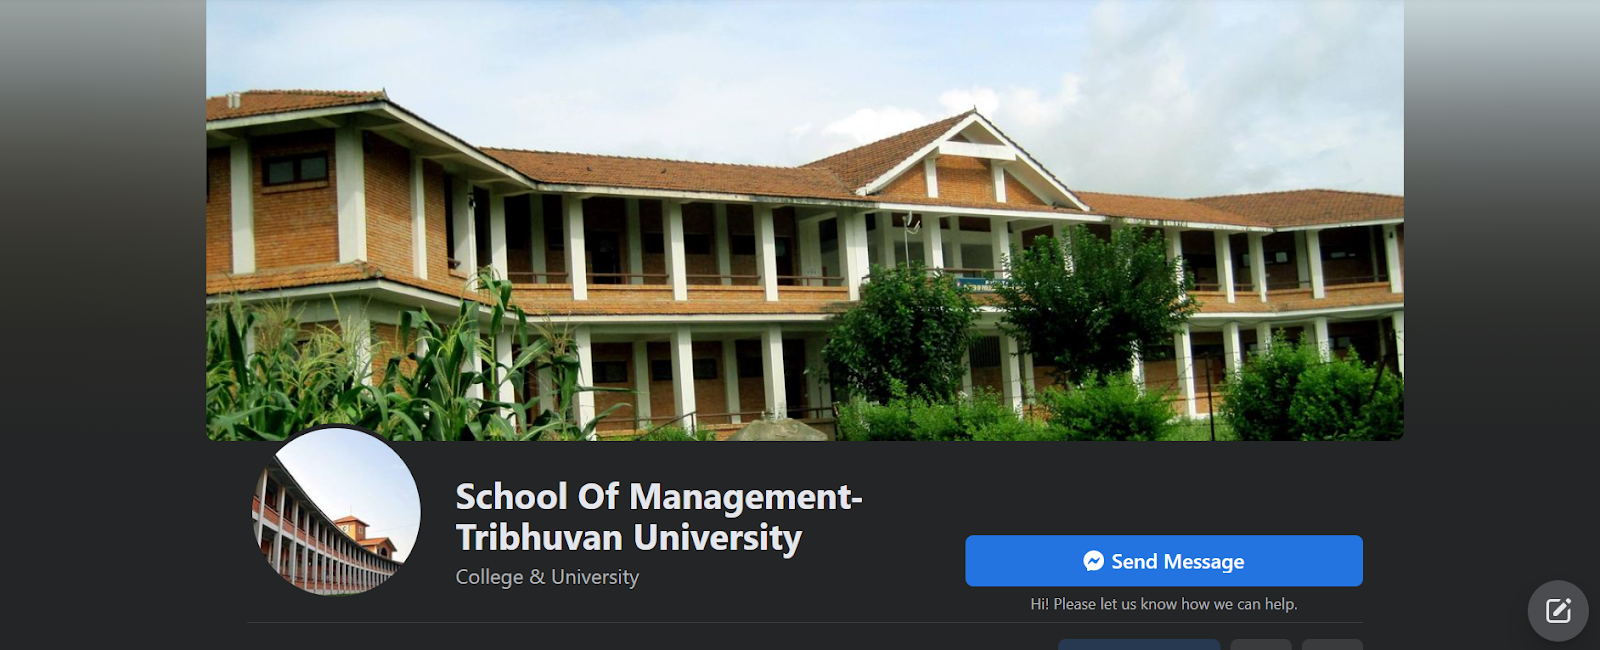
Task: Click the ampersand in College & University
Action: pos(537,577)
